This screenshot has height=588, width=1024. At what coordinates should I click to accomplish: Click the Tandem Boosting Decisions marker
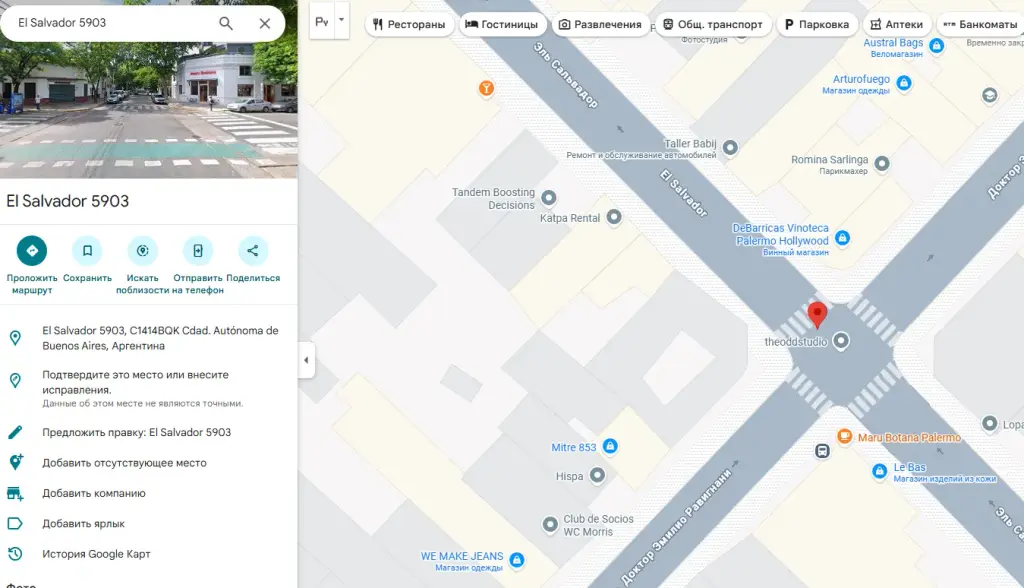[549, 197]
